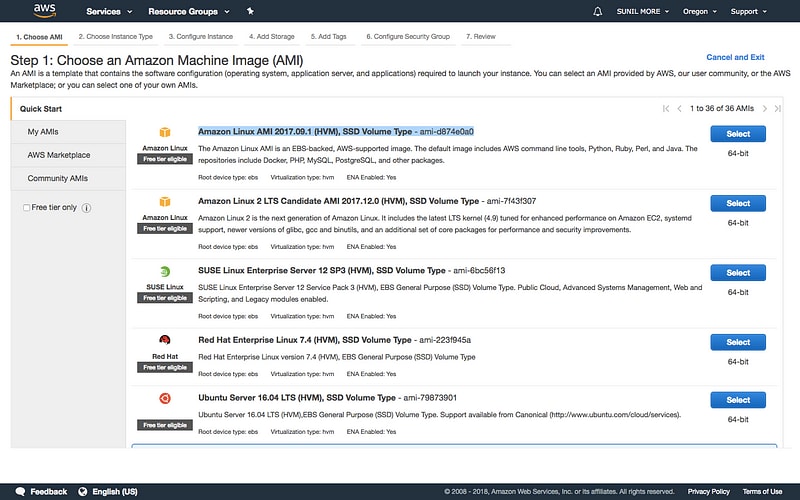Select the 1. Choose AMI step tab
The image size is (800, 500).
click(39, 37)
